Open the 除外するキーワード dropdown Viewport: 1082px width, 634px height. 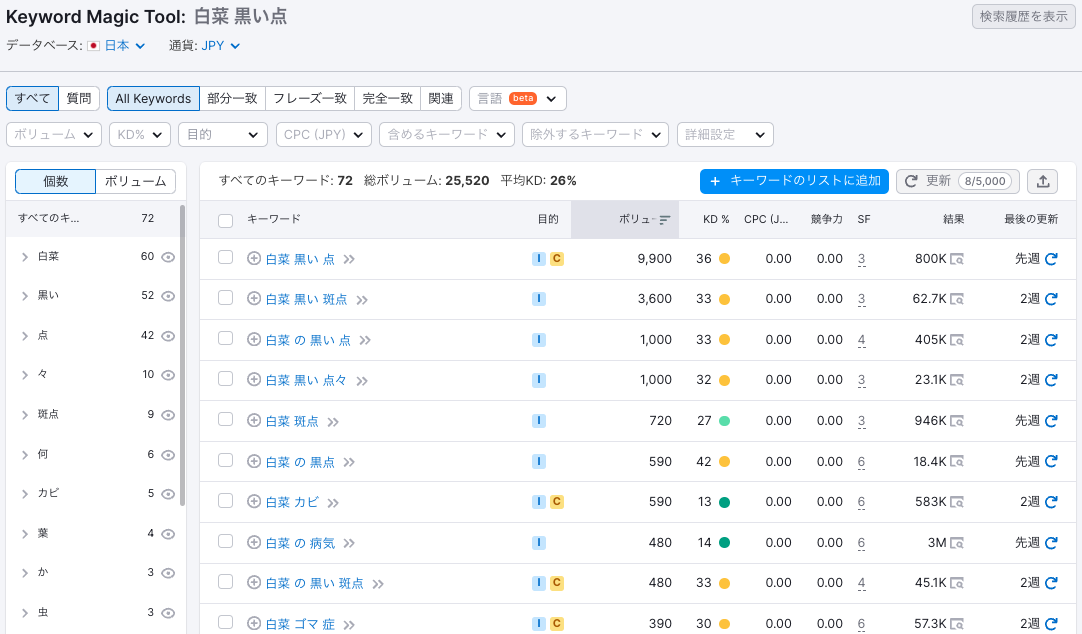point(596,135)
